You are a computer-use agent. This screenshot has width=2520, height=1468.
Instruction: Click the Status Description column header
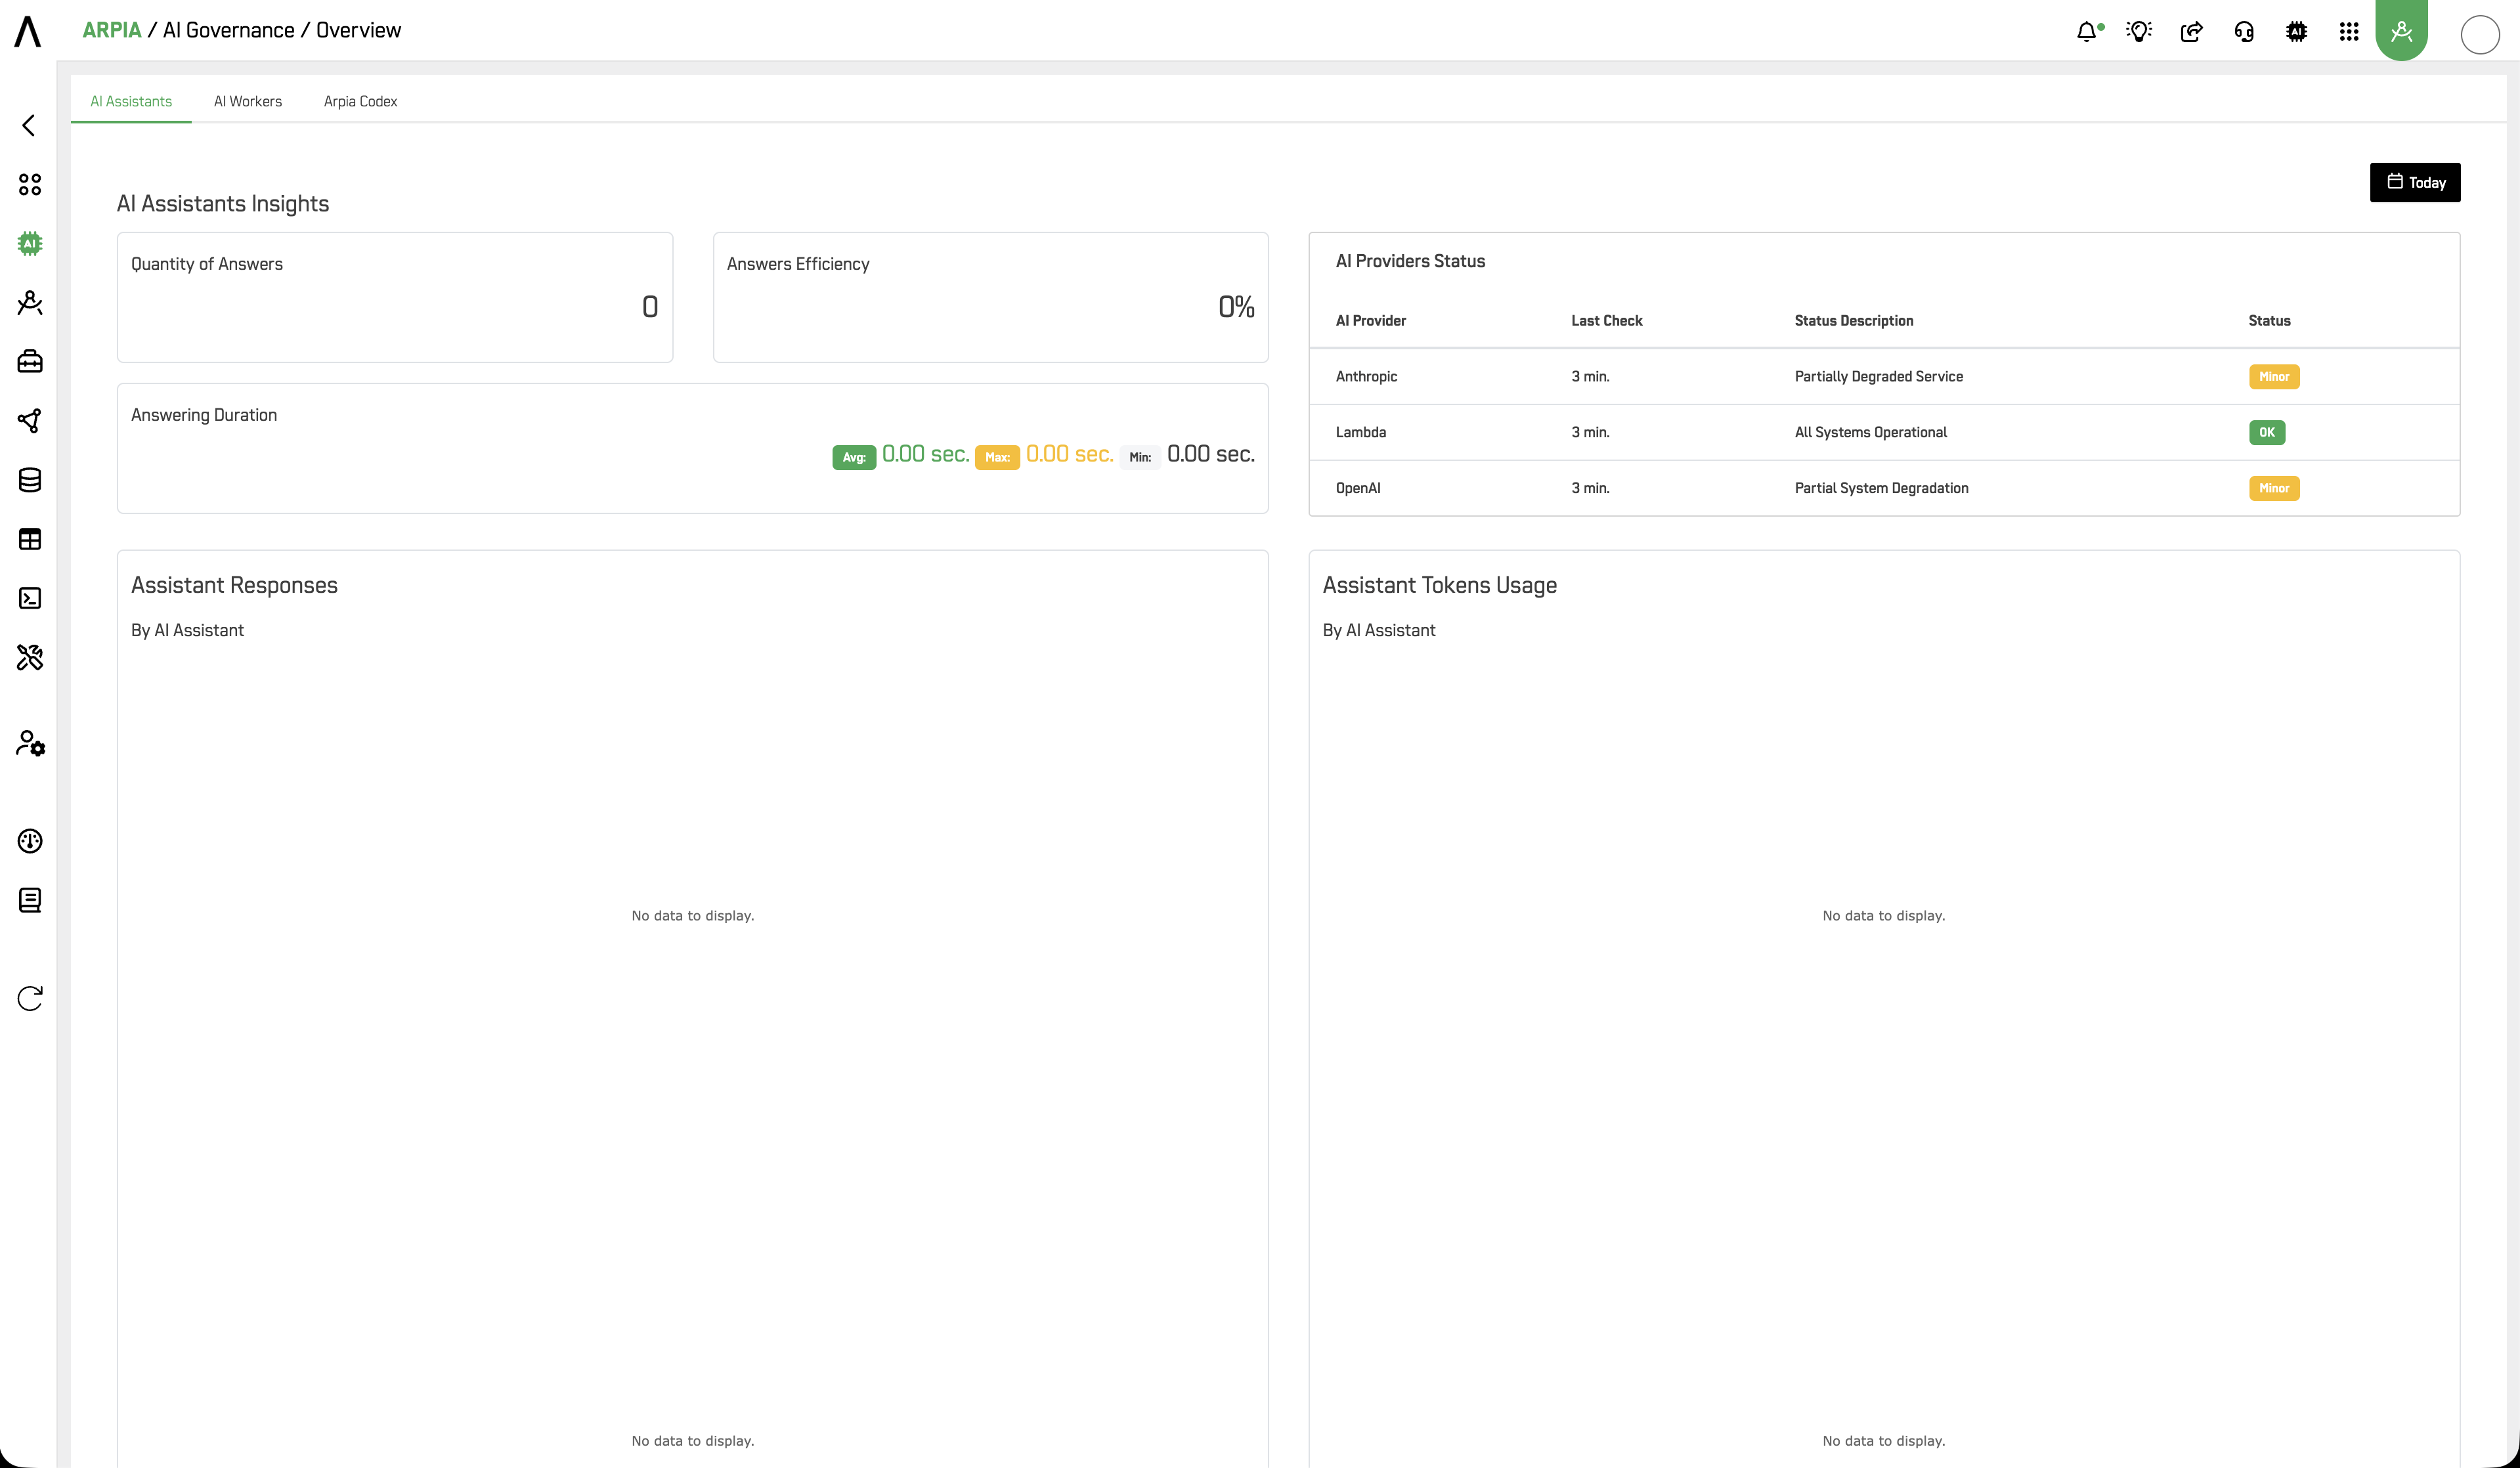(x=1854, y=320)
